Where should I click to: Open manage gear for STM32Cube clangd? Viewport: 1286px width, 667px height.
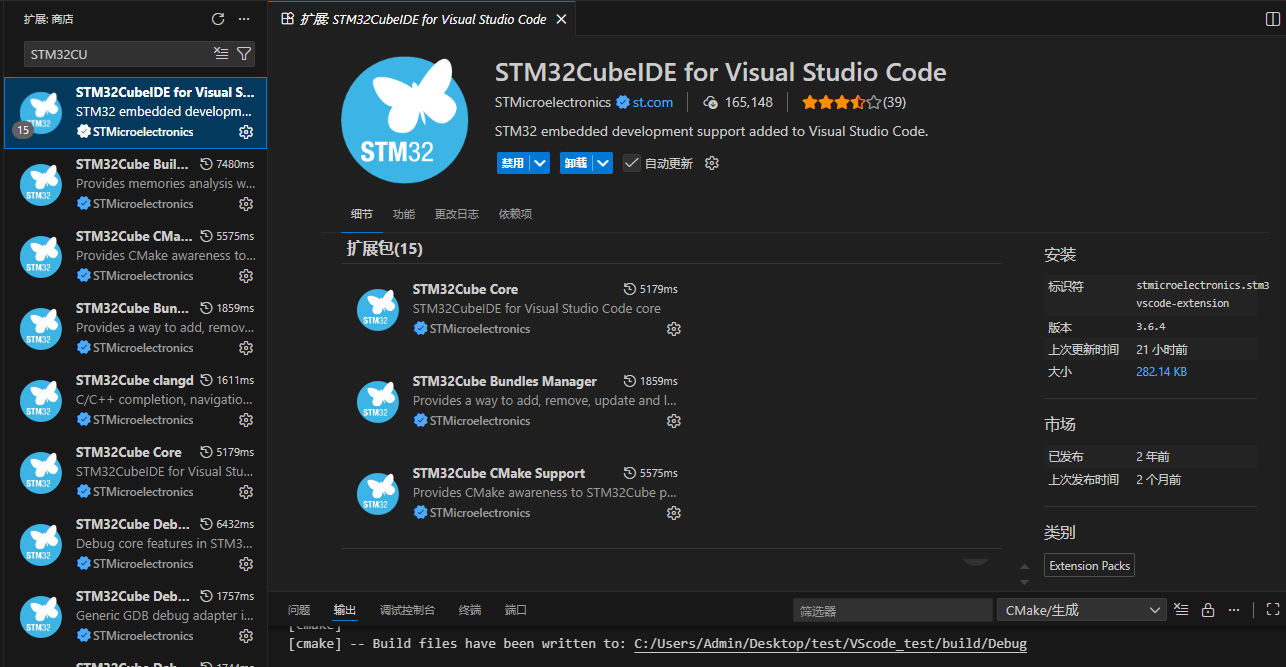(246, 420)
